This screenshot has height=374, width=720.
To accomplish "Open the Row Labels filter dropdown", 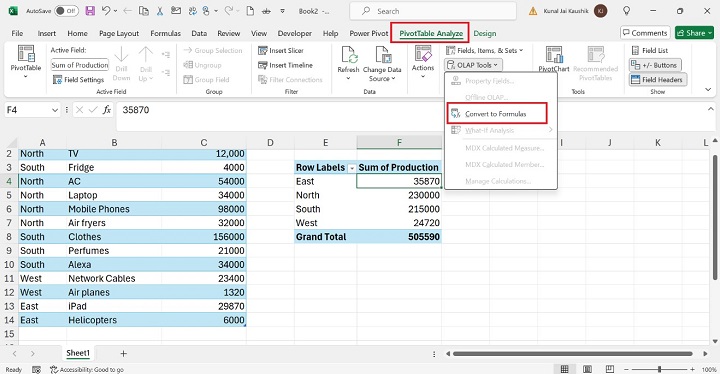I will coord(352,168).
